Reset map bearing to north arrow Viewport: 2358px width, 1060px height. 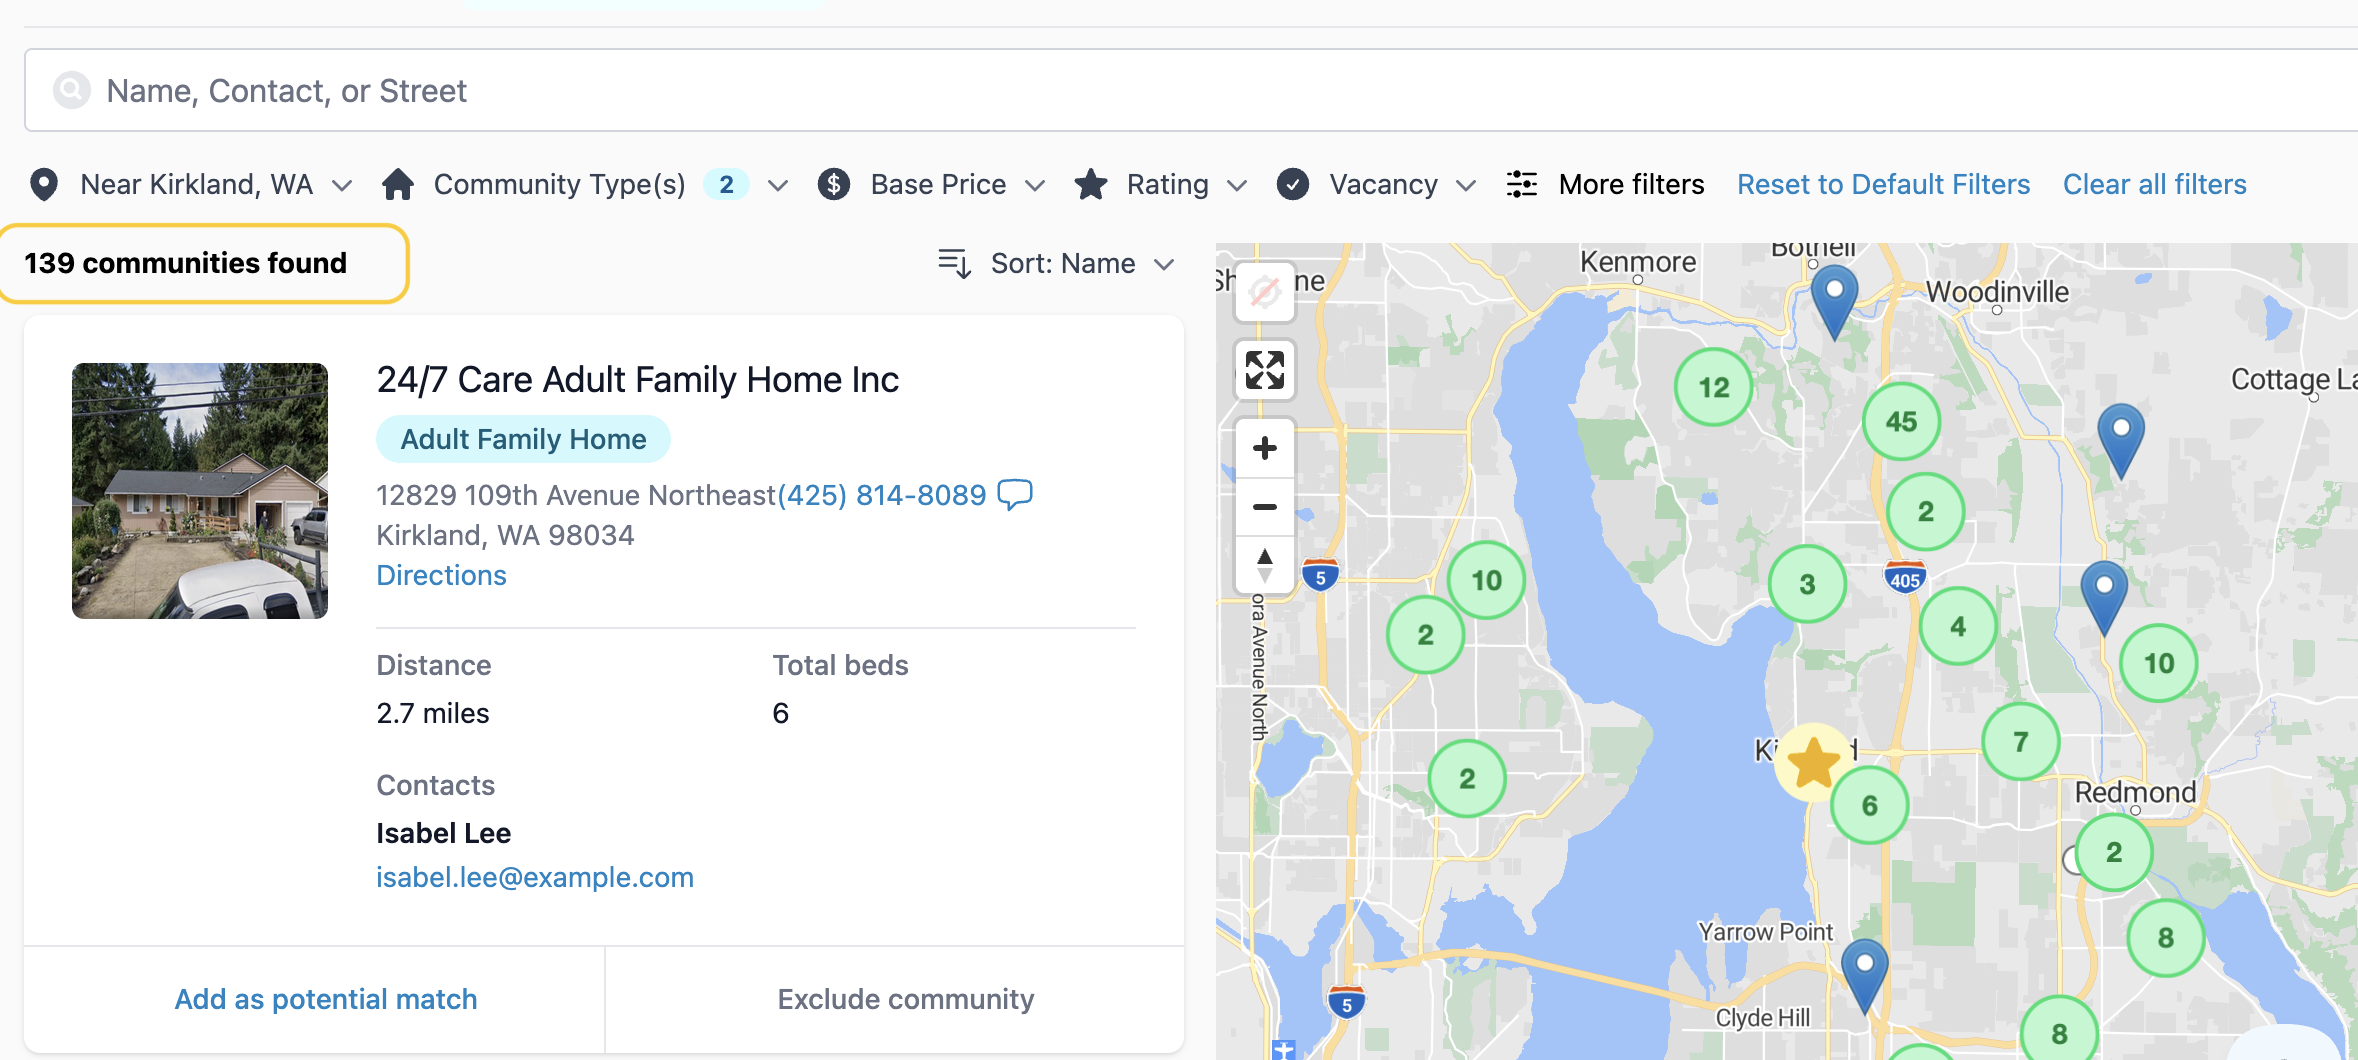click(x=1265, y=565)
